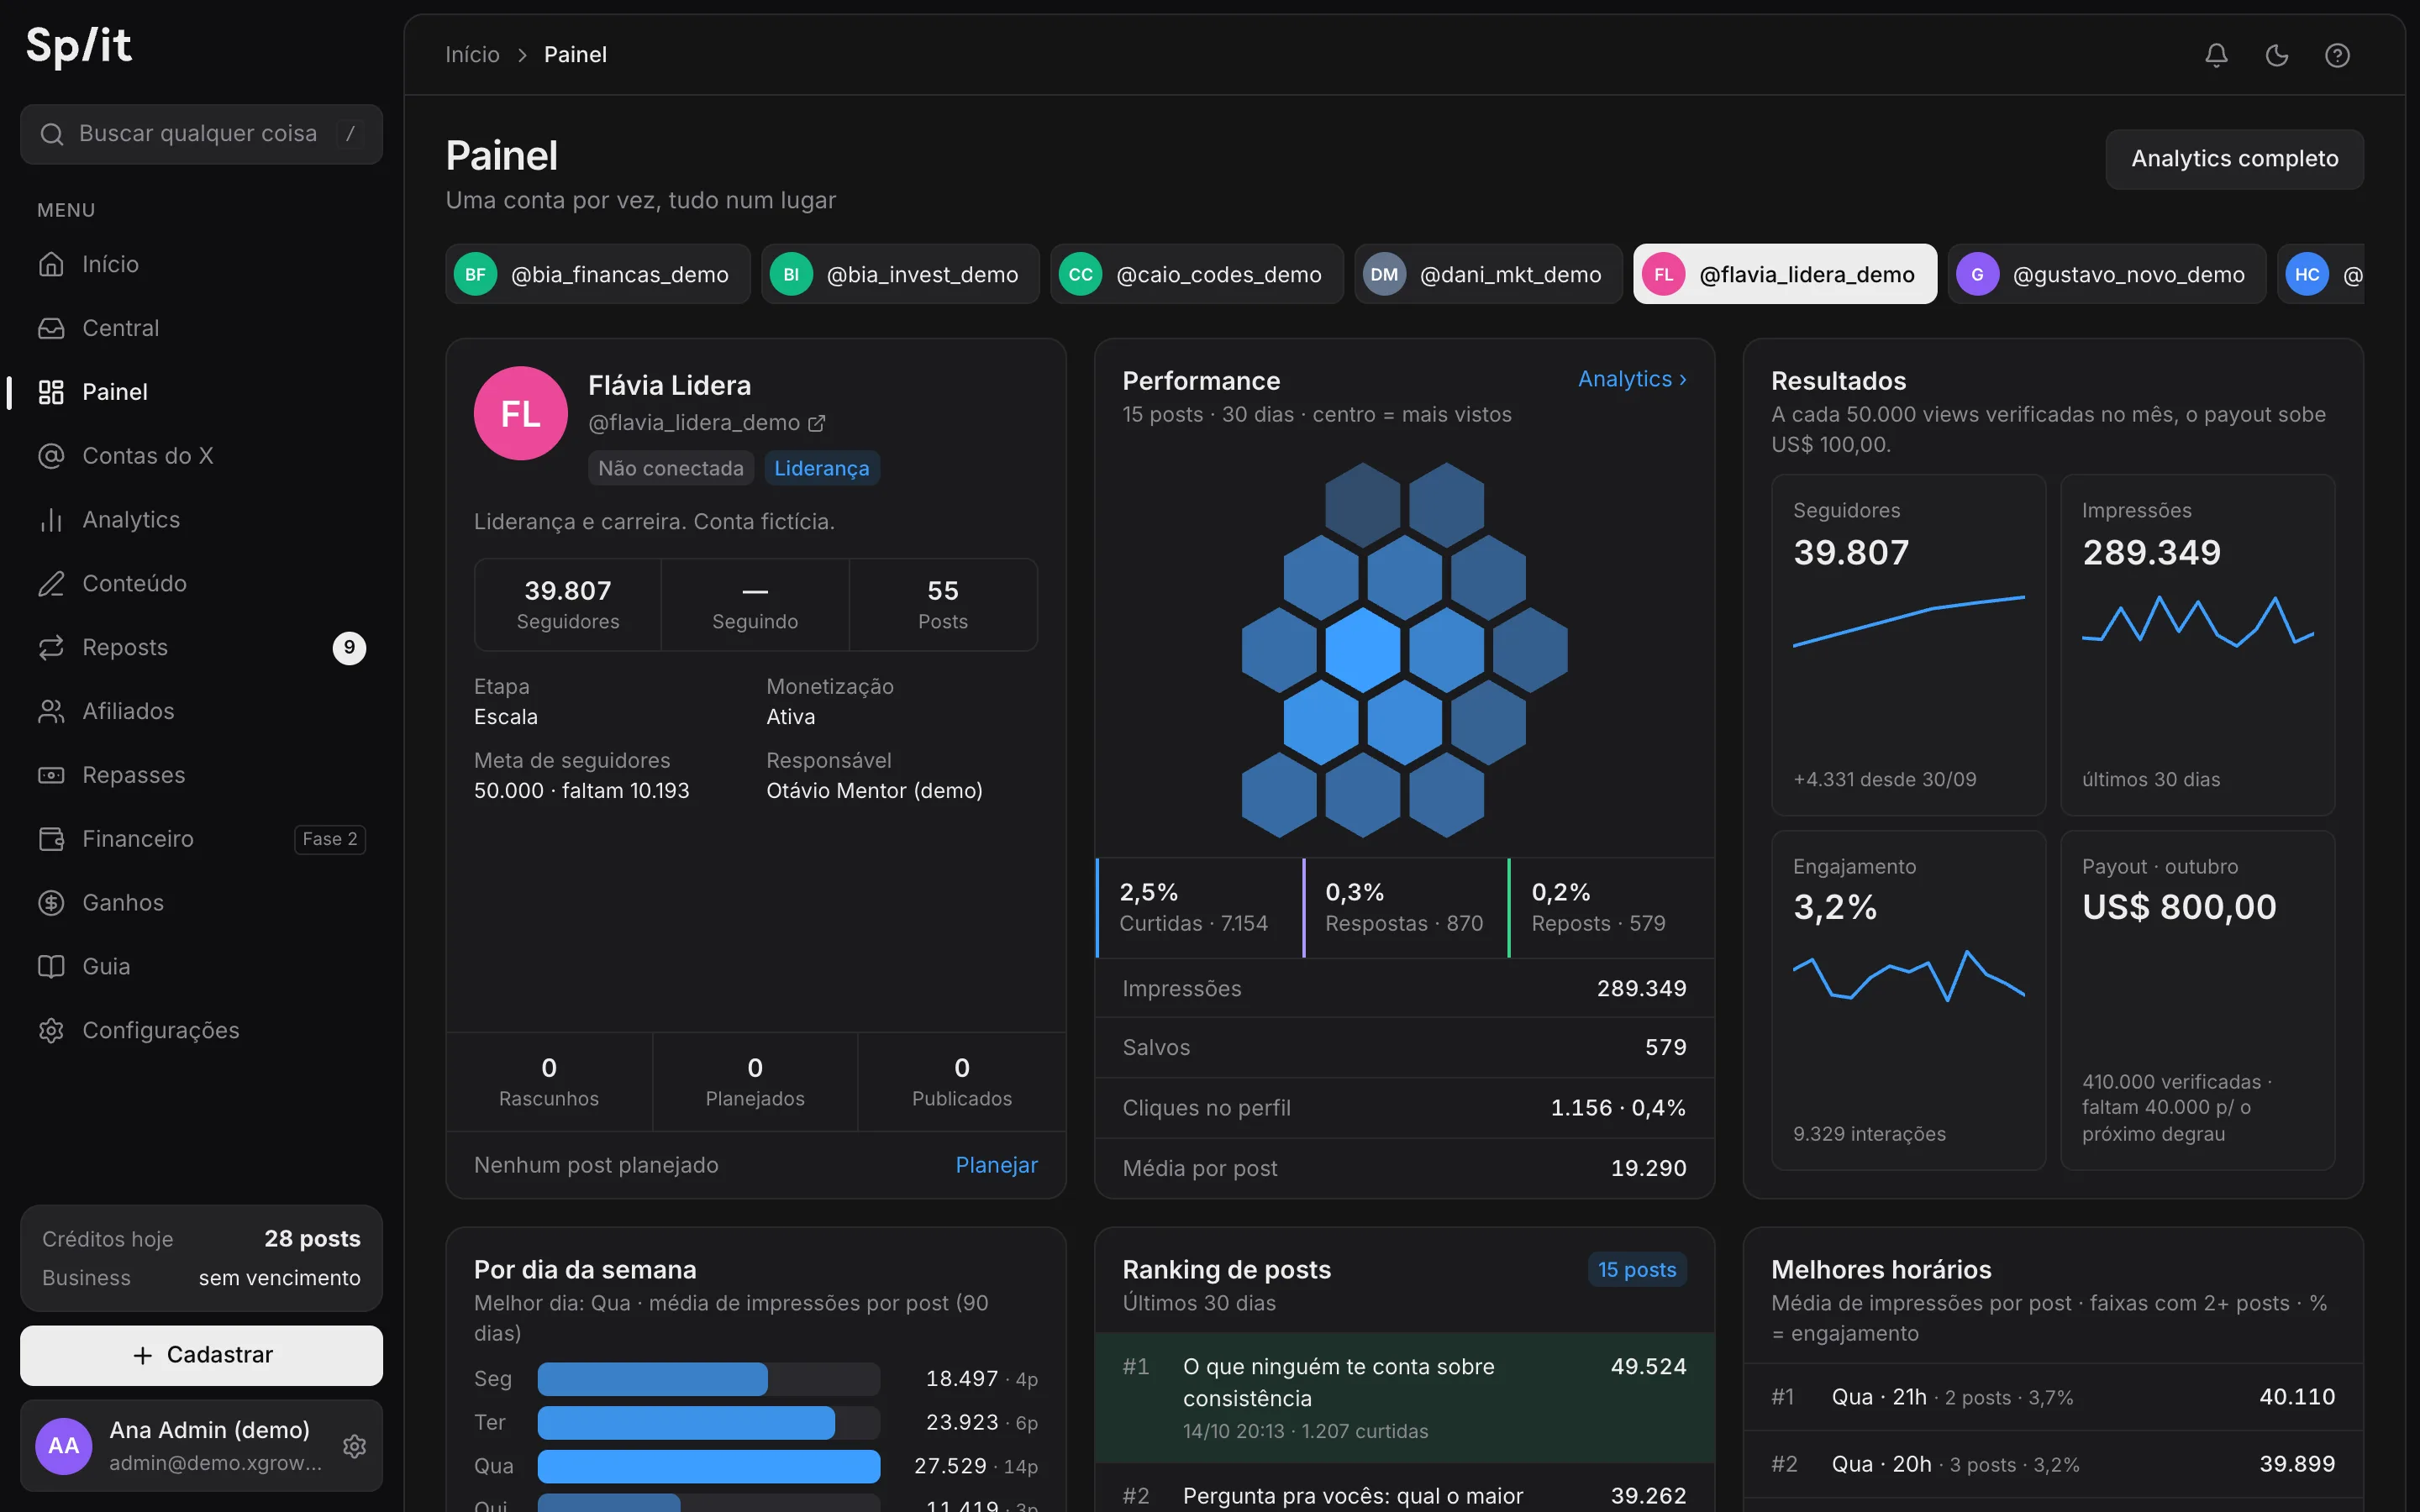Click the Configurações gear icon in menu
The image size is (2420, 1512).
[x=51, y=1031]
